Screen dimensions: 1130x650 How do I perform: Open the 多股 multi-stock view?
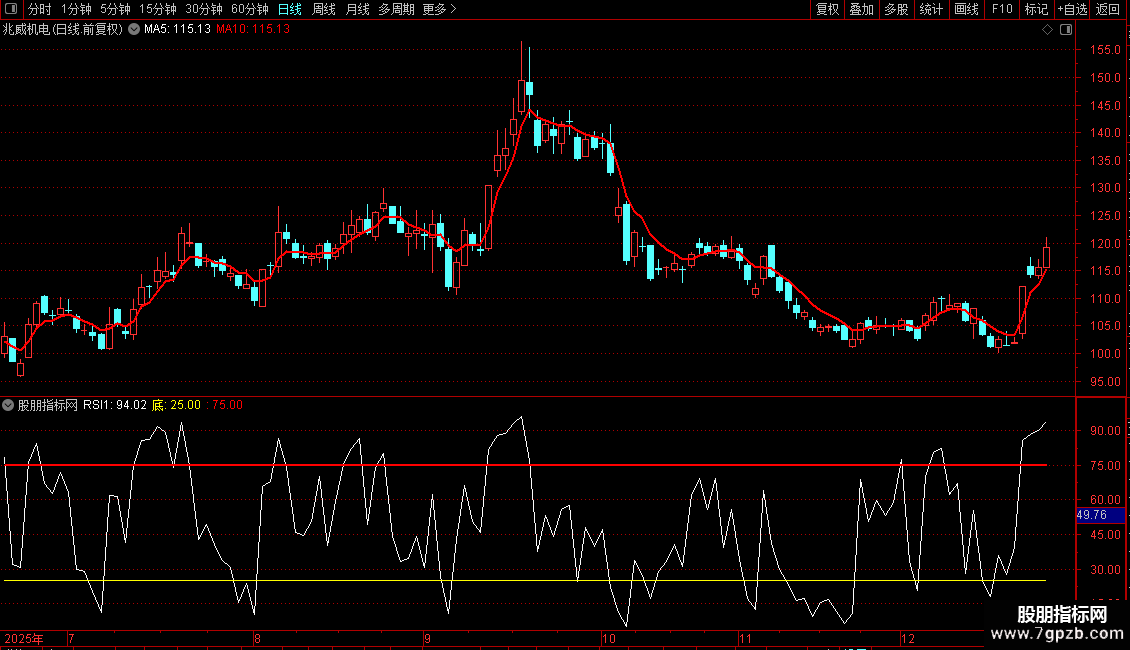[x=897, y=9]
